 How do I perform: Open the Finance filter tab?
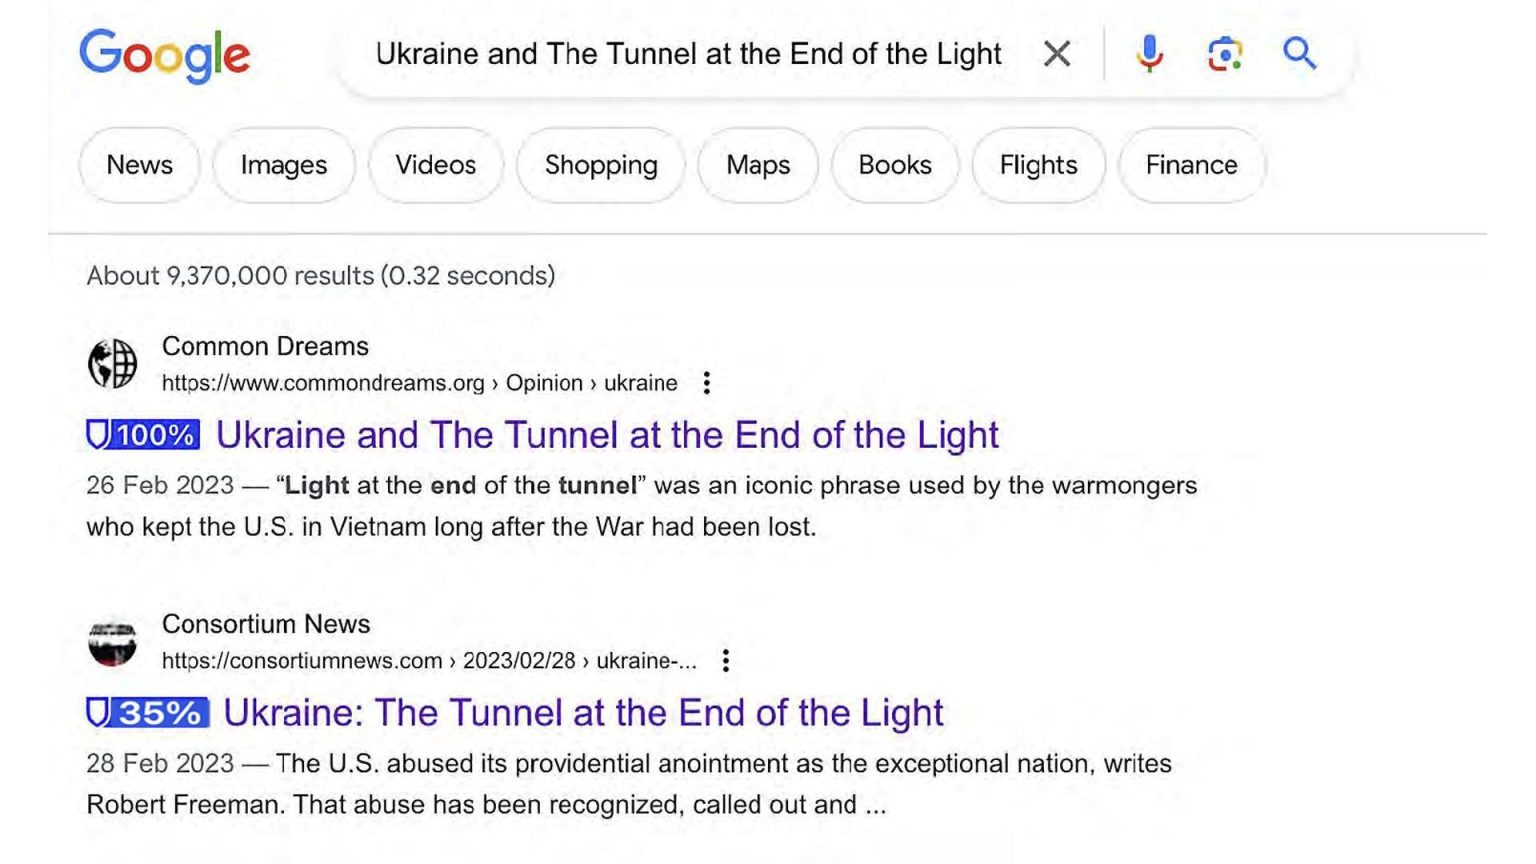click(x=1191, y=165)
